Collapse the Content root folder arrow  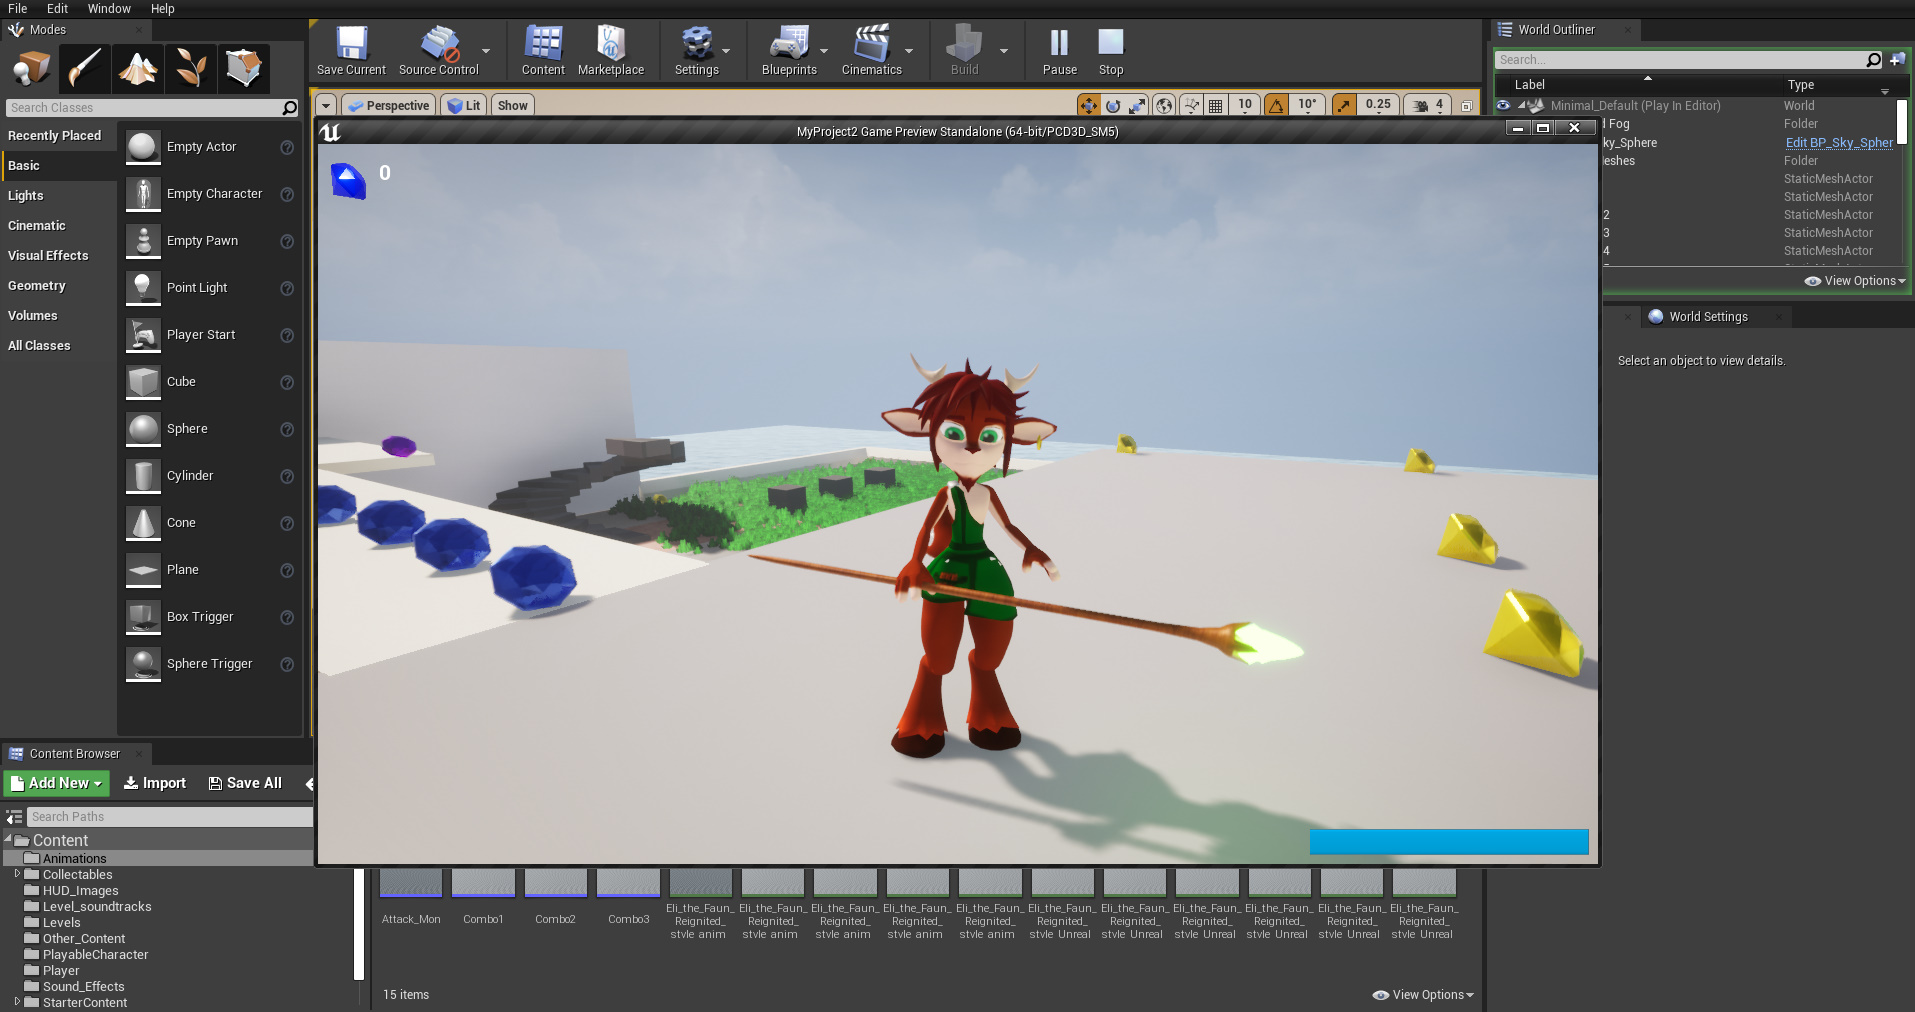9,839
